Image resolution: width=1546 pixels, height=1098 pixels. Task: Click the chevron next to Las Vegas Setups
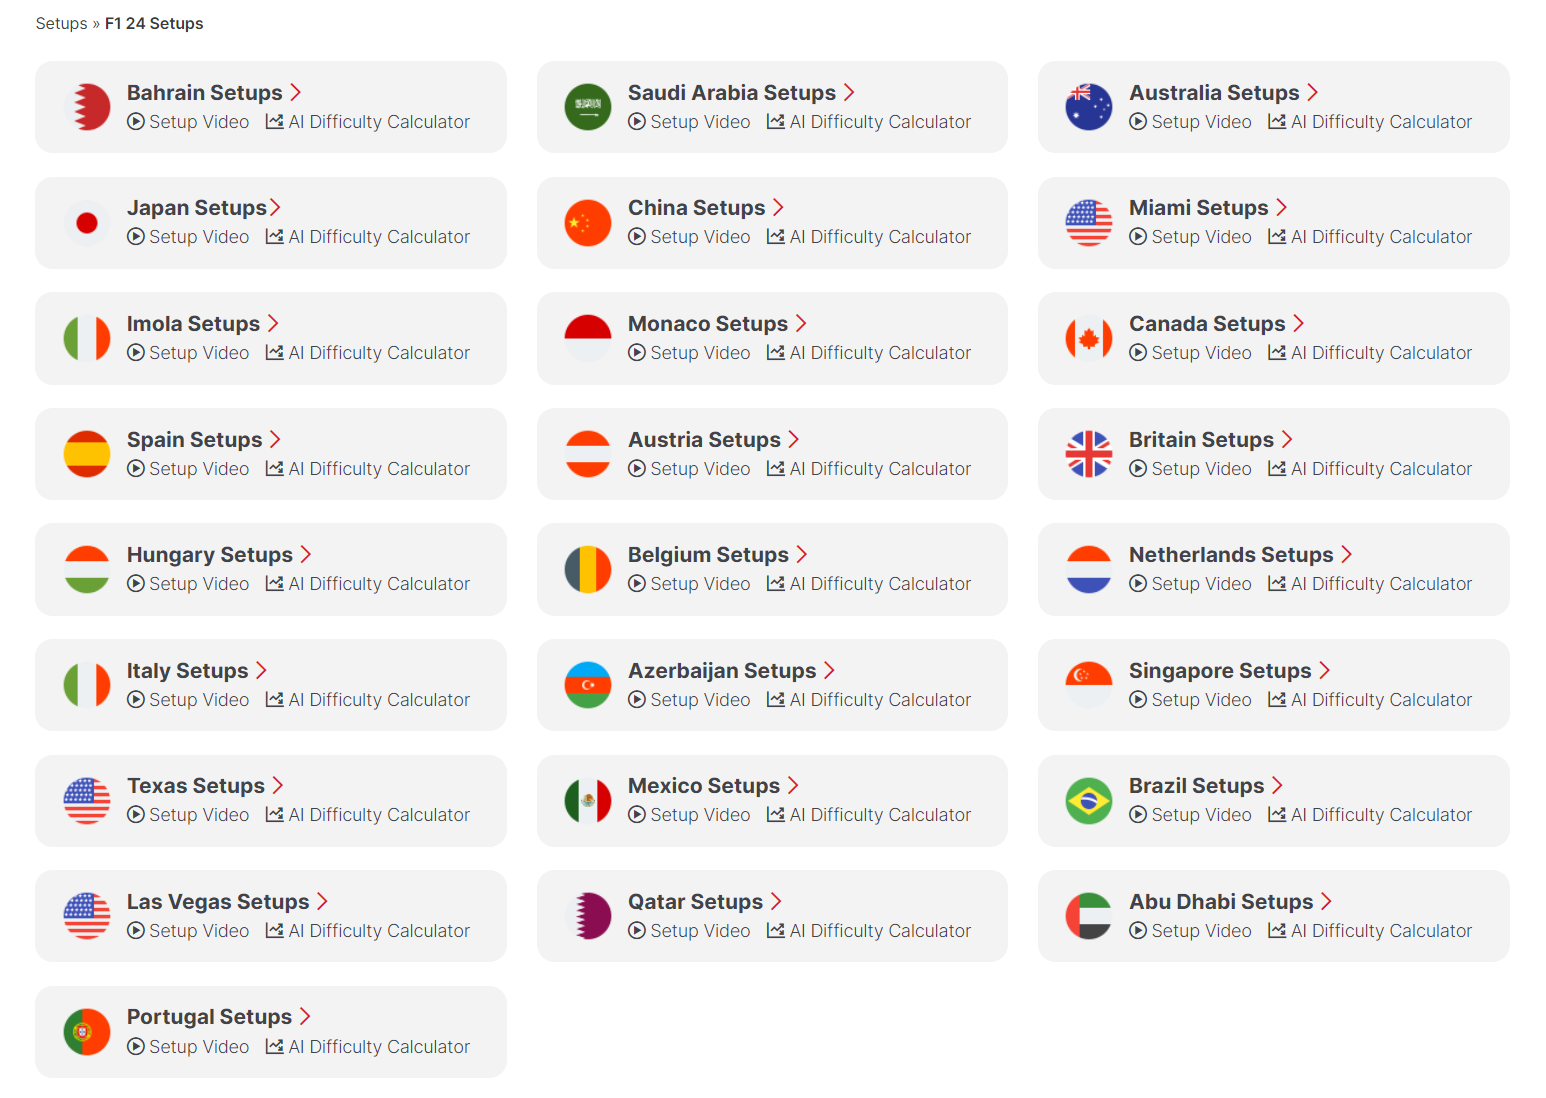pos(322,902)
